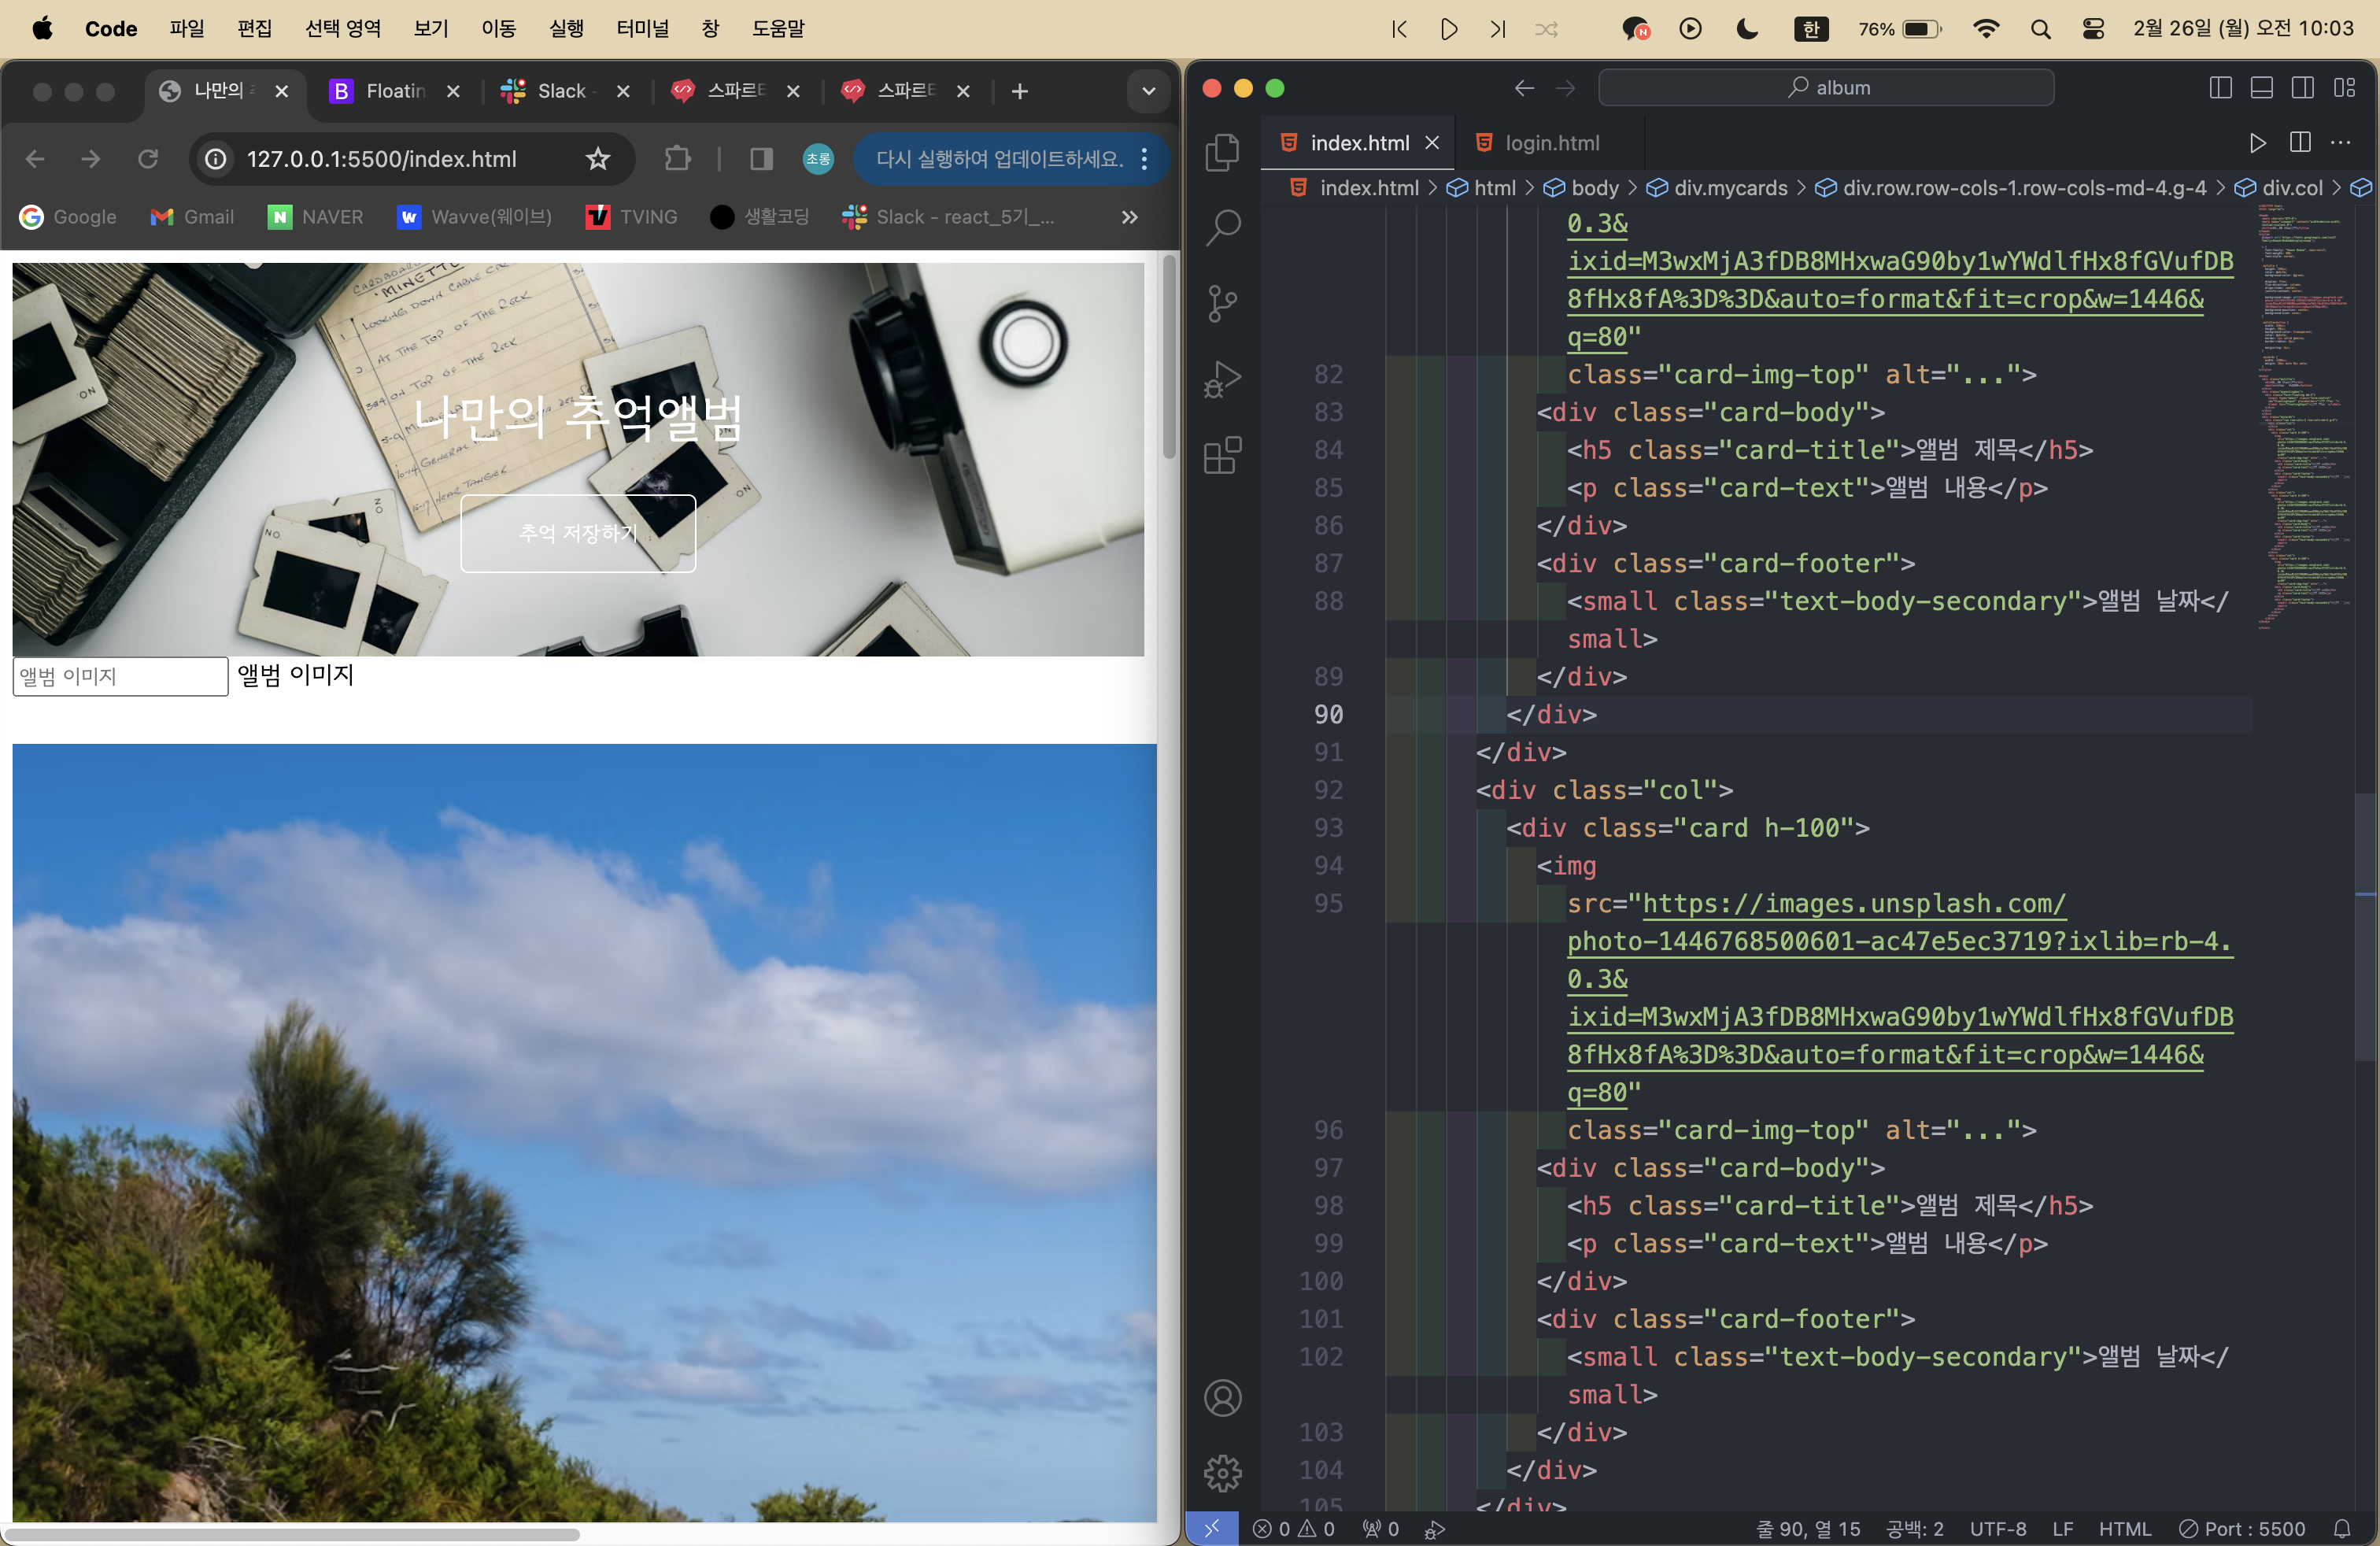Open the Manage gear in VS Code
The image size is (2380, 1546).
coord(1222,1473)
